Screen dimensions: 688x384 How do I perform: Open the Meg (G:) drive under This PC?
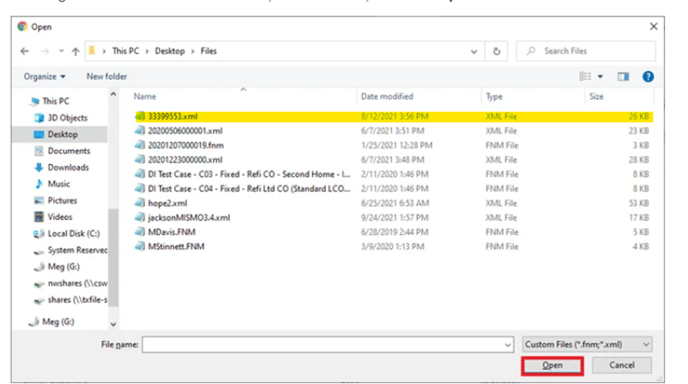pos(63,267)
